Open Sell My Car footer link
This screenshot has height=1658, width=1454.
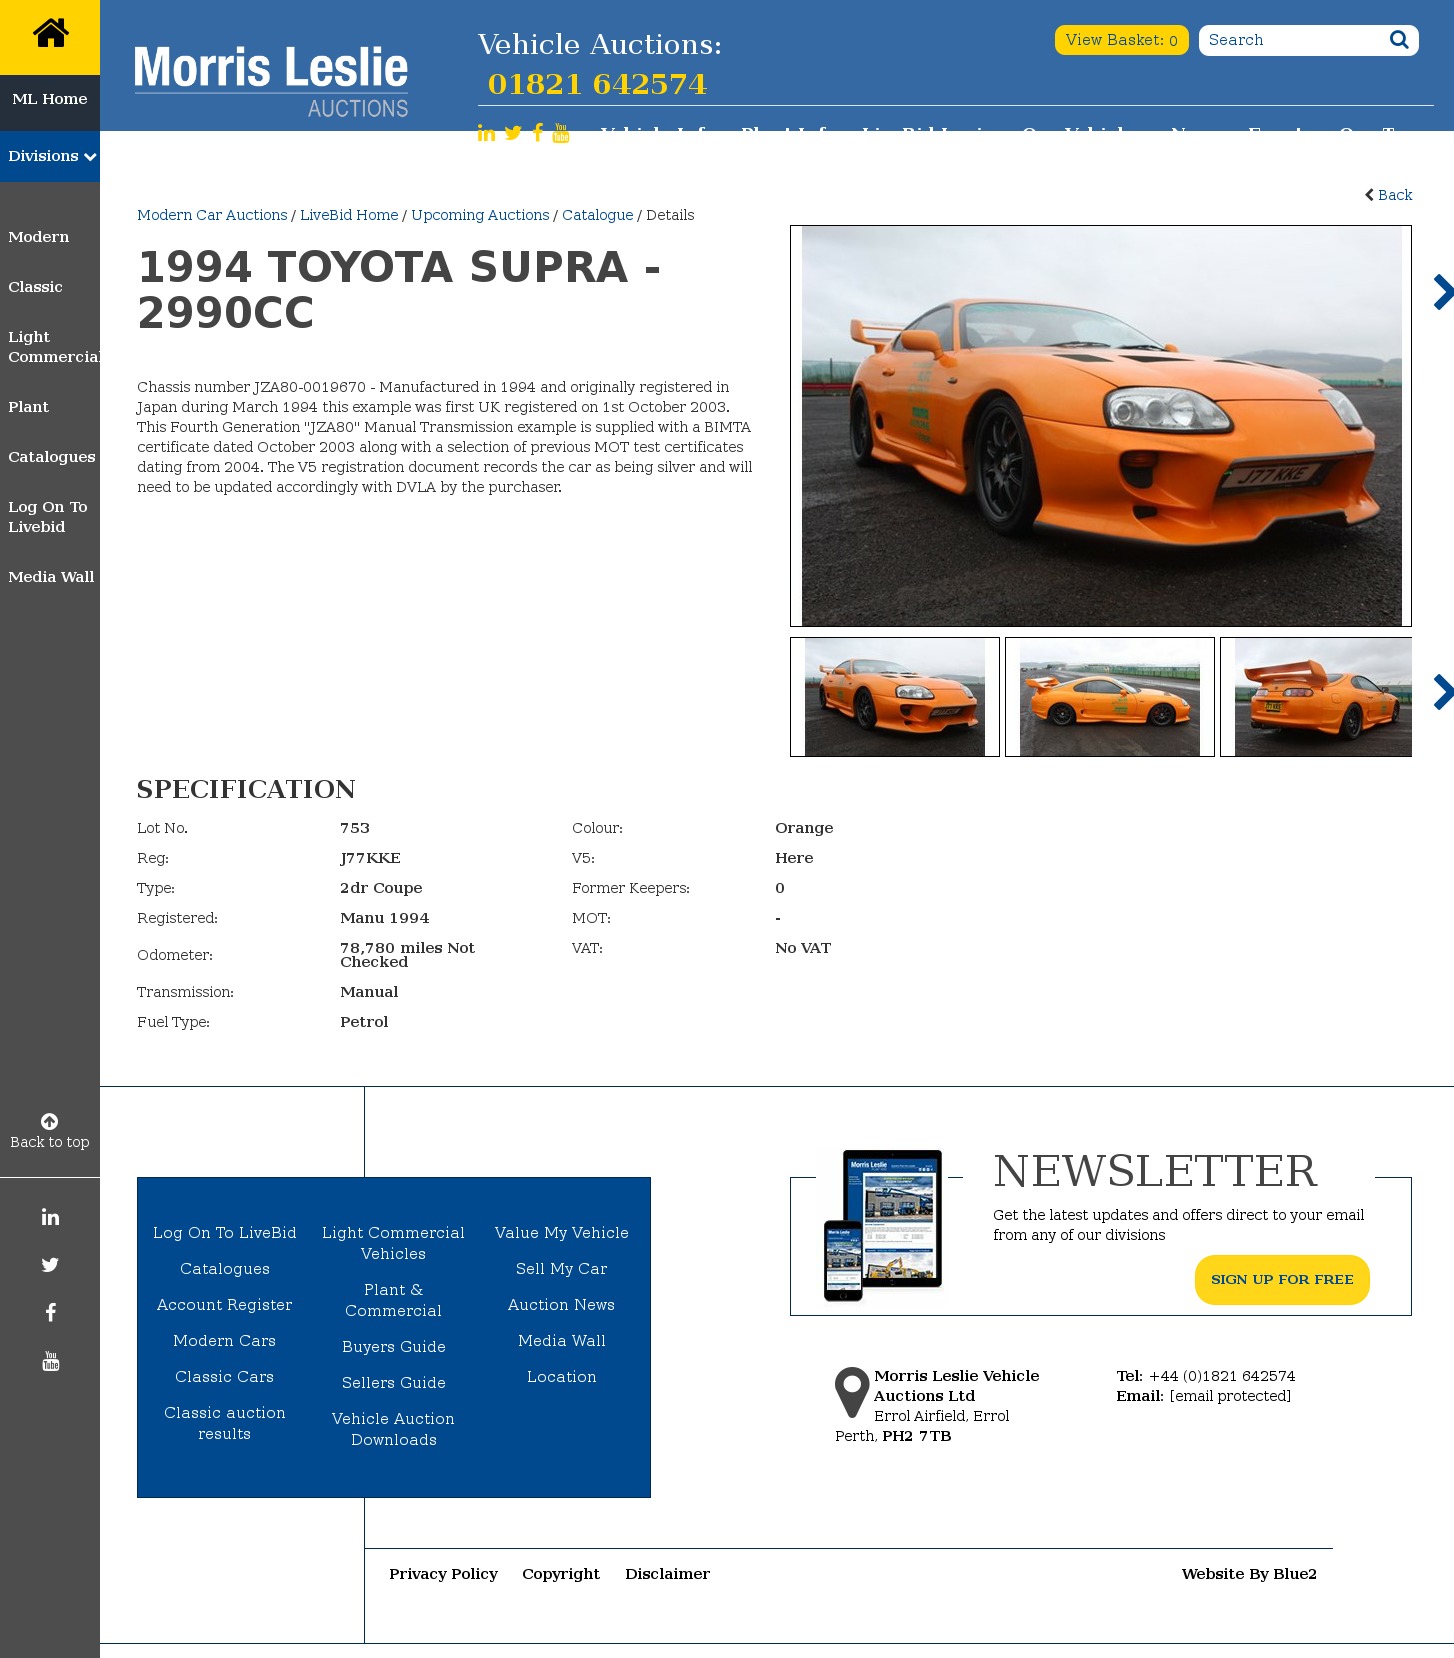(562, 1269)
